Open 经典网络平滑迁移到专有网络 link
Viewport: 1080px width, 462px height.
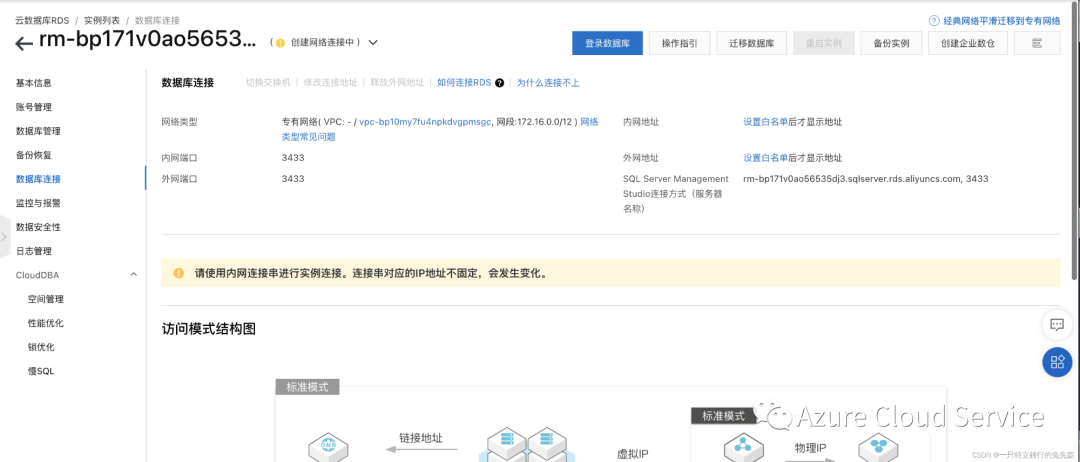tap(1001, 21)
